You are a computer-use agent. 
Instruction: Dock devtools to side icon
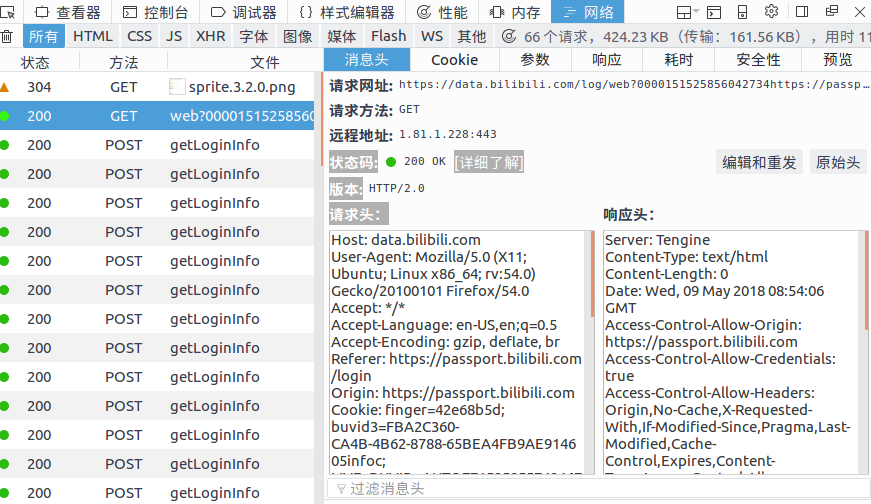802,12
